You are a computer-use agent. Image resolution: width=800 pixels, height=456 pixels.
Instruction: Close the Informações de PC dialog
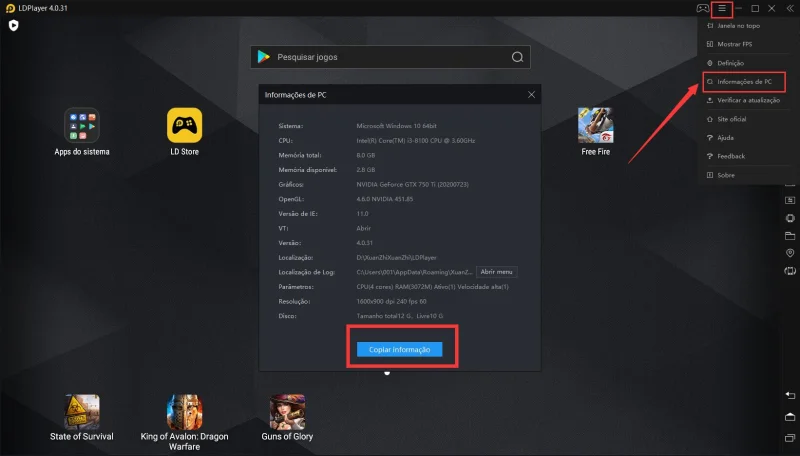pyautogui.click(x=531, y=95)
